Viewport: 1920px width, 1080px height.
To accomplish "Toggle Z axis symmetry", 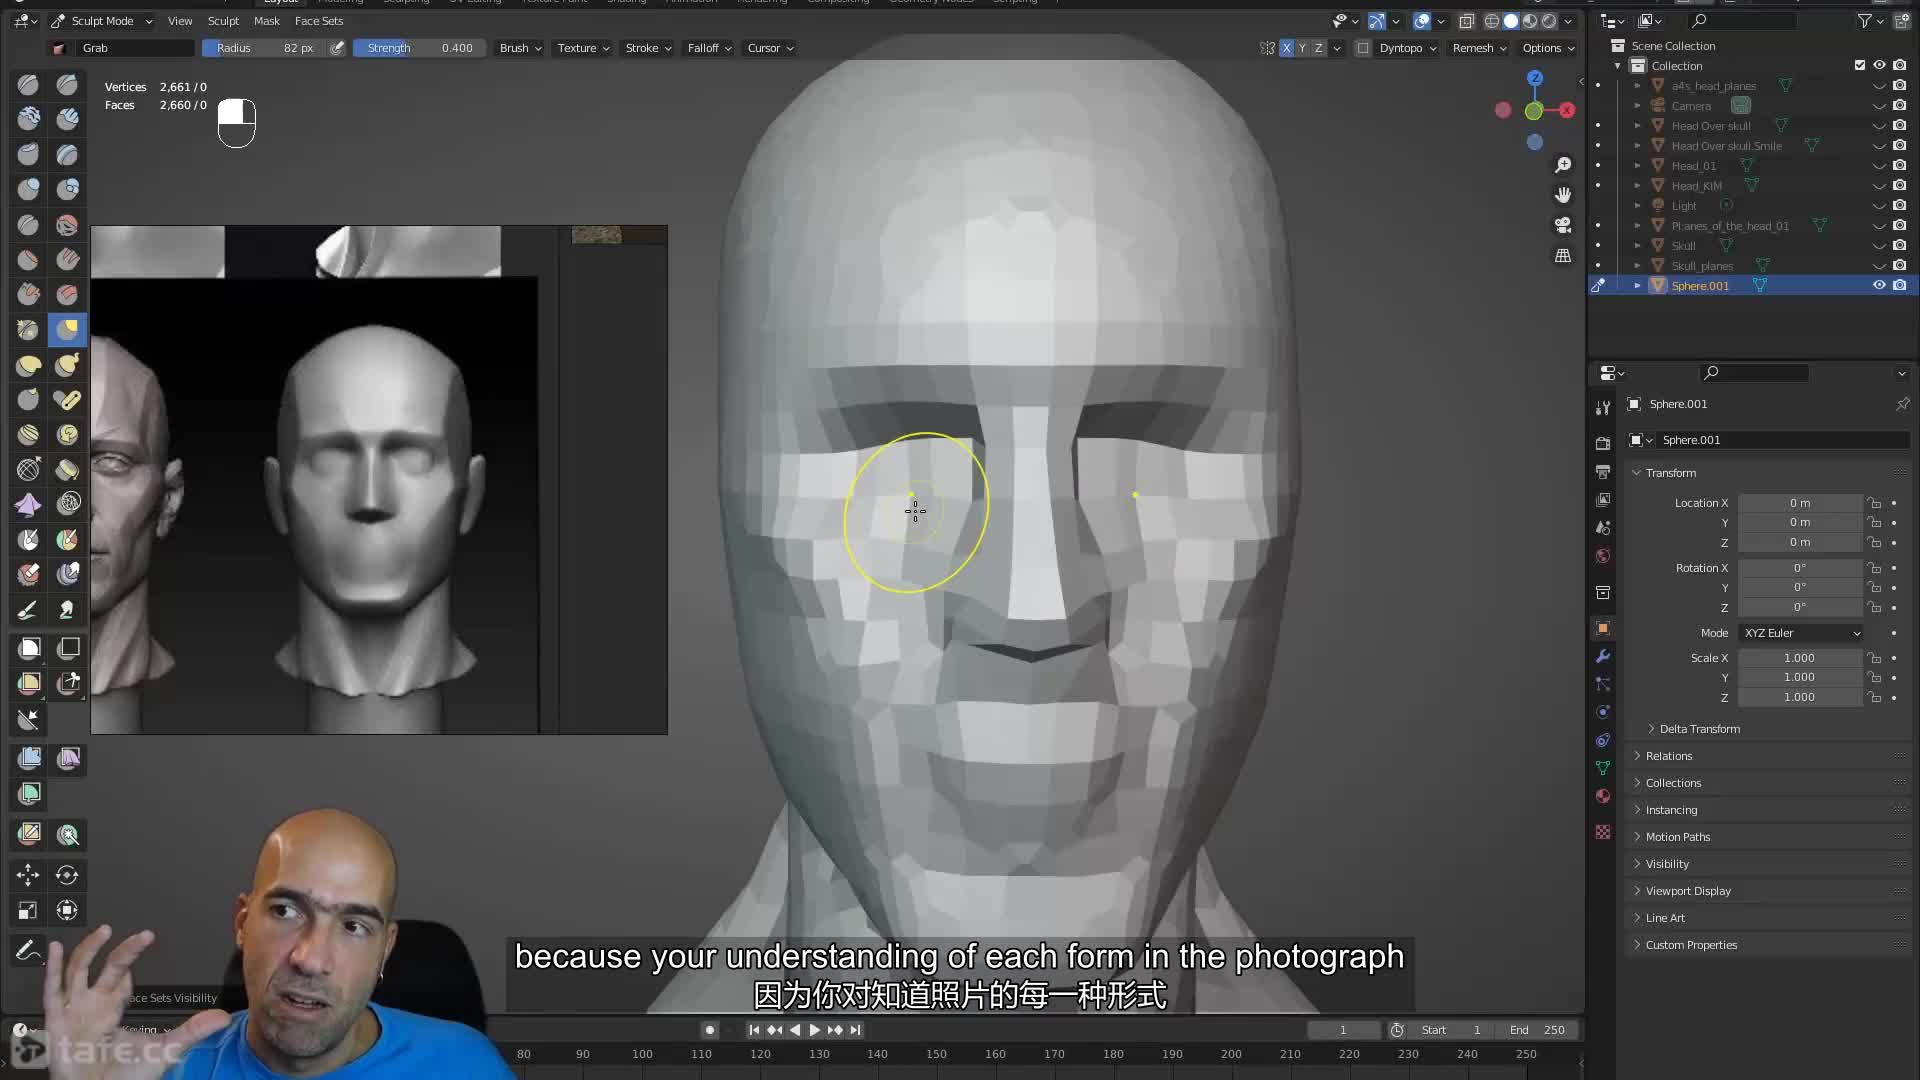I will point(1318,48).
